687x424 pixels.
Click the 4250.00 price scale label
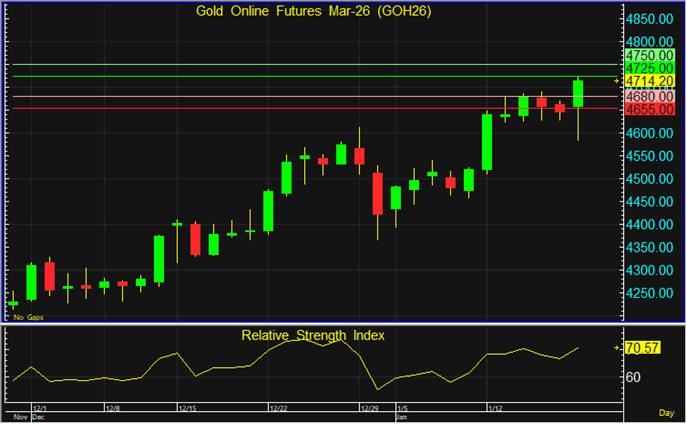[650, 293]
